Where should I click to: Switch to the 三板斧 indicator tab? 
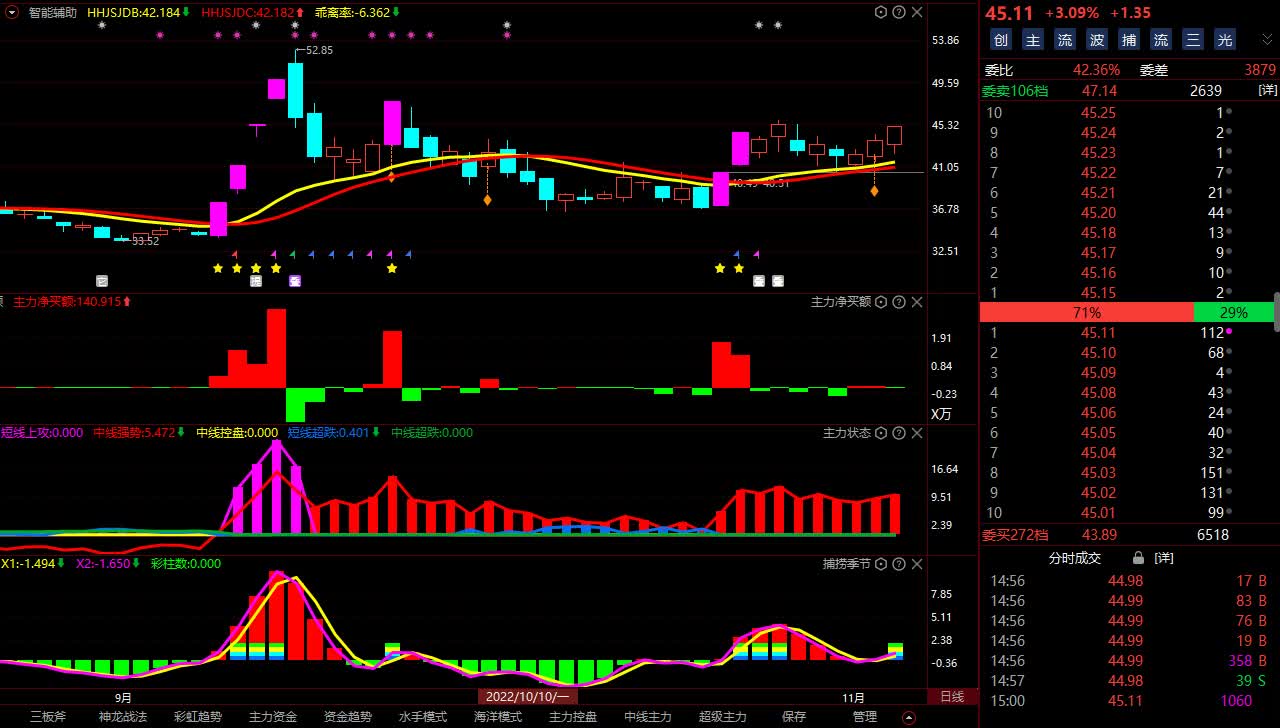(x=48, y=717)
